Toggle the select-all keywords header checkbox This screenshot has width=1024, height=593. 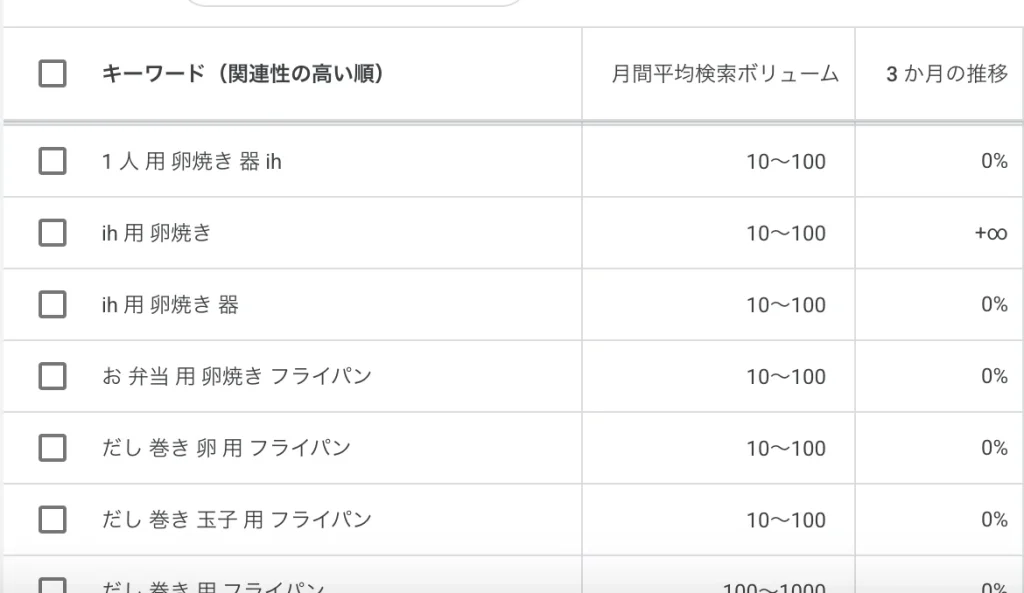click(x=52, y=74)
